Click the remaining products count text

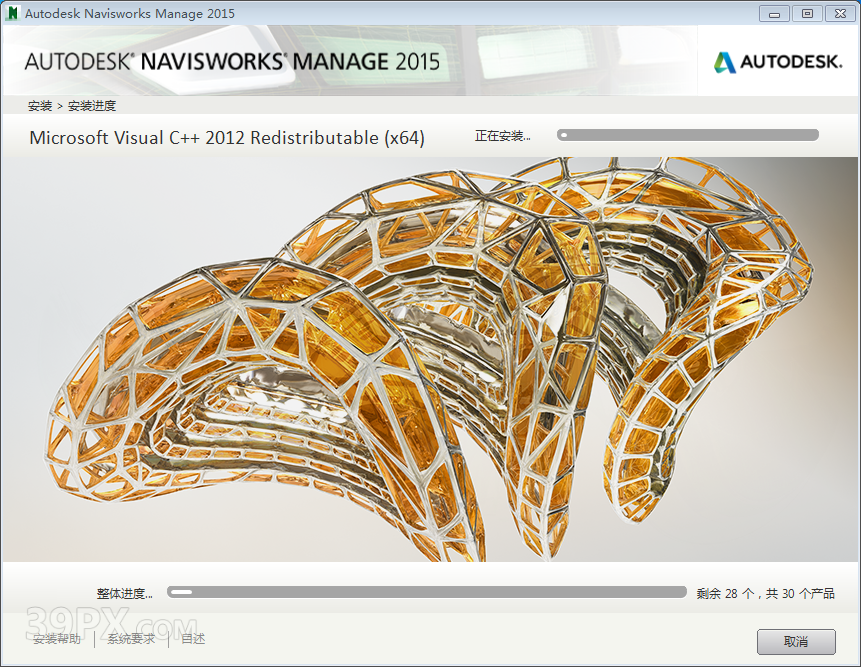(765, 593)
